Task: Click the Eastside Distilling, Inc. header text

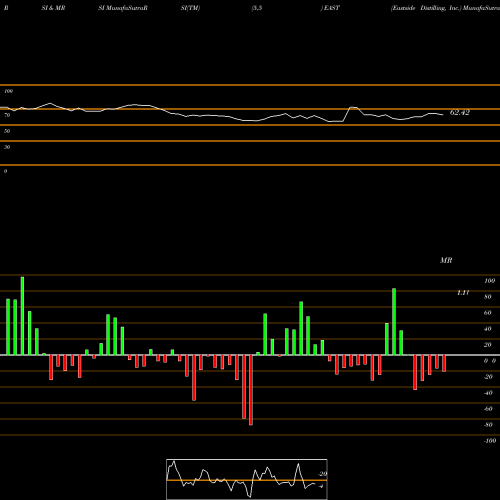Action: coord(426,8)
